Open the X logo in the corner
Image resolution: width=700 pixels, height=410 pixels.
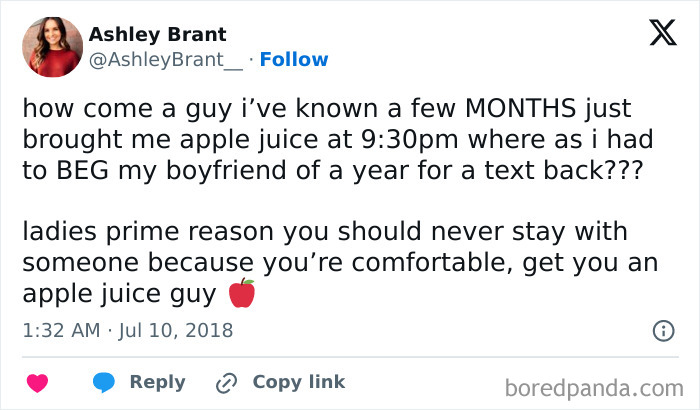(x=655, y=35)
